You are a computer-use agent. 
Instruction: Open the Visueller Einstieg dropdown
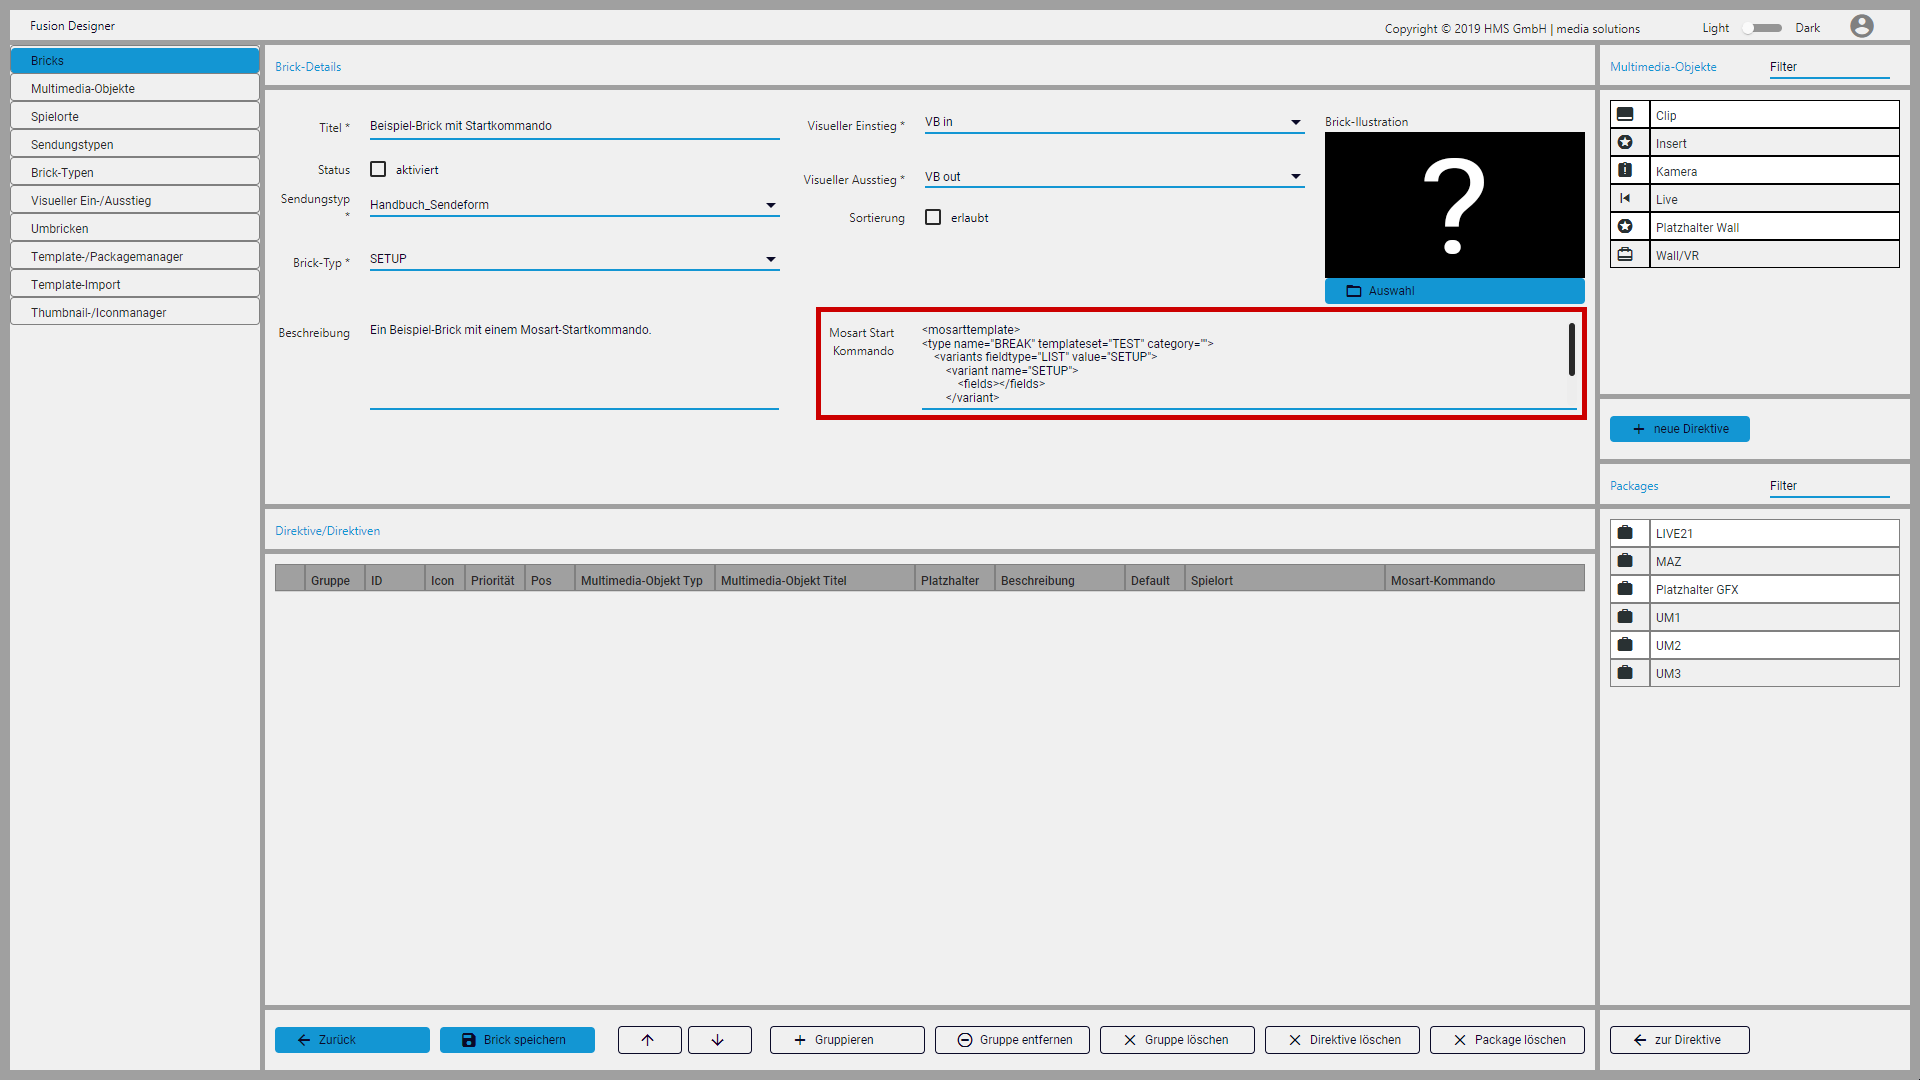(x=1295, y=122)
